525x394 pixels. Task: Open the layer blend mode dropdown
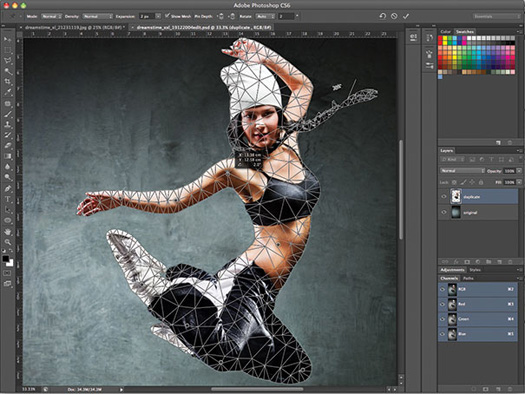point(462,171)
